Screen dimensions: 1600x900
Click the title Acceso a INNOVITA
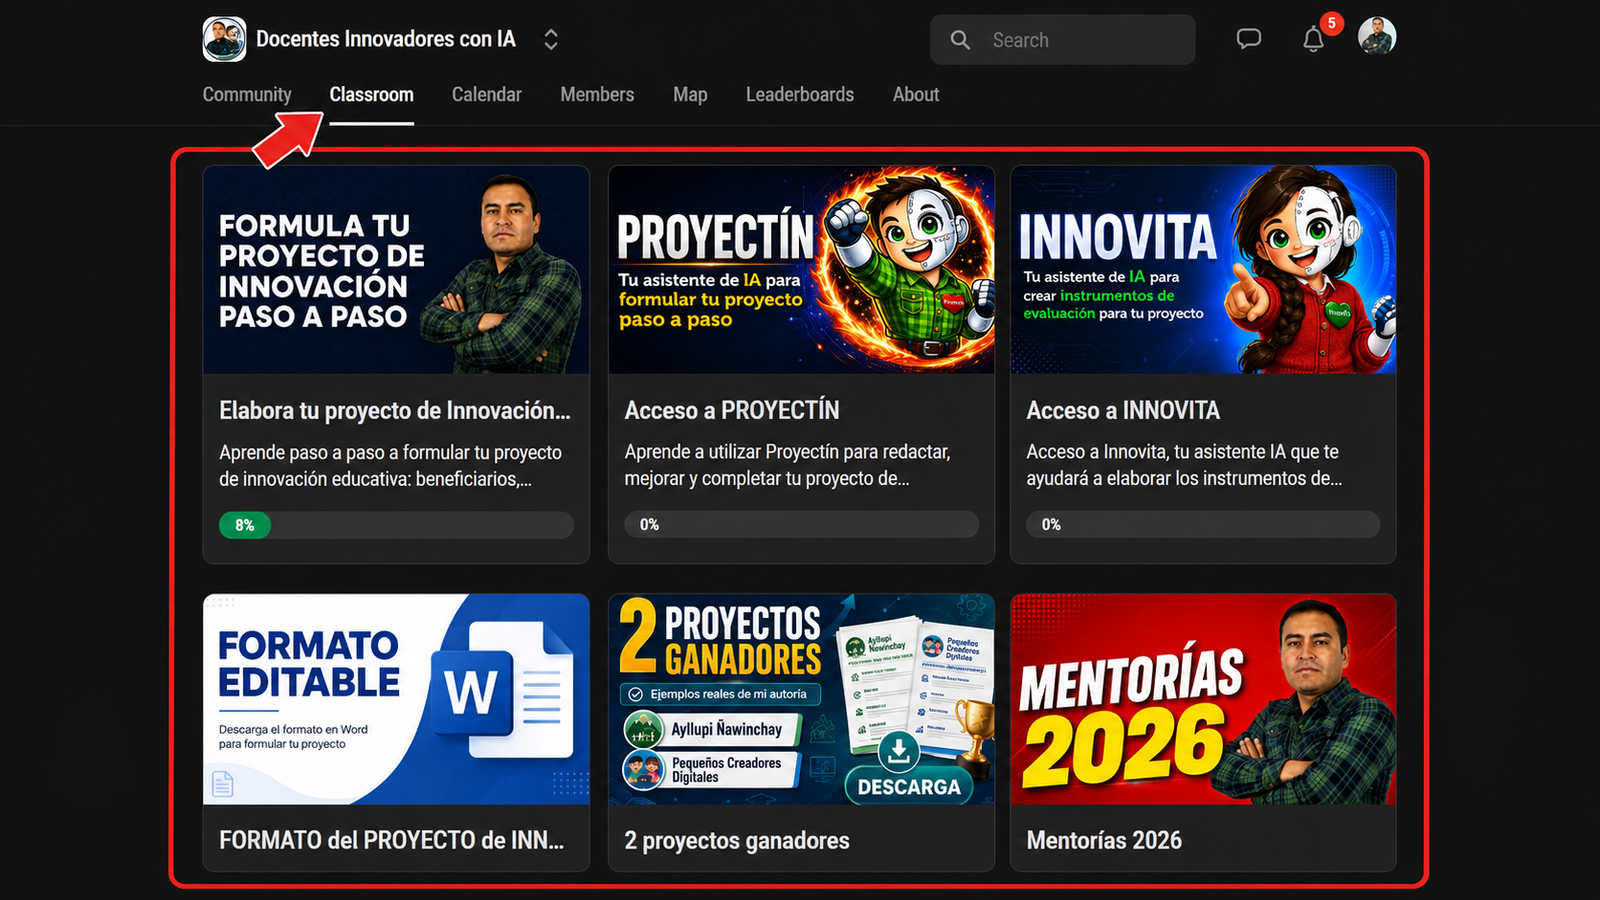[1123, 410]
